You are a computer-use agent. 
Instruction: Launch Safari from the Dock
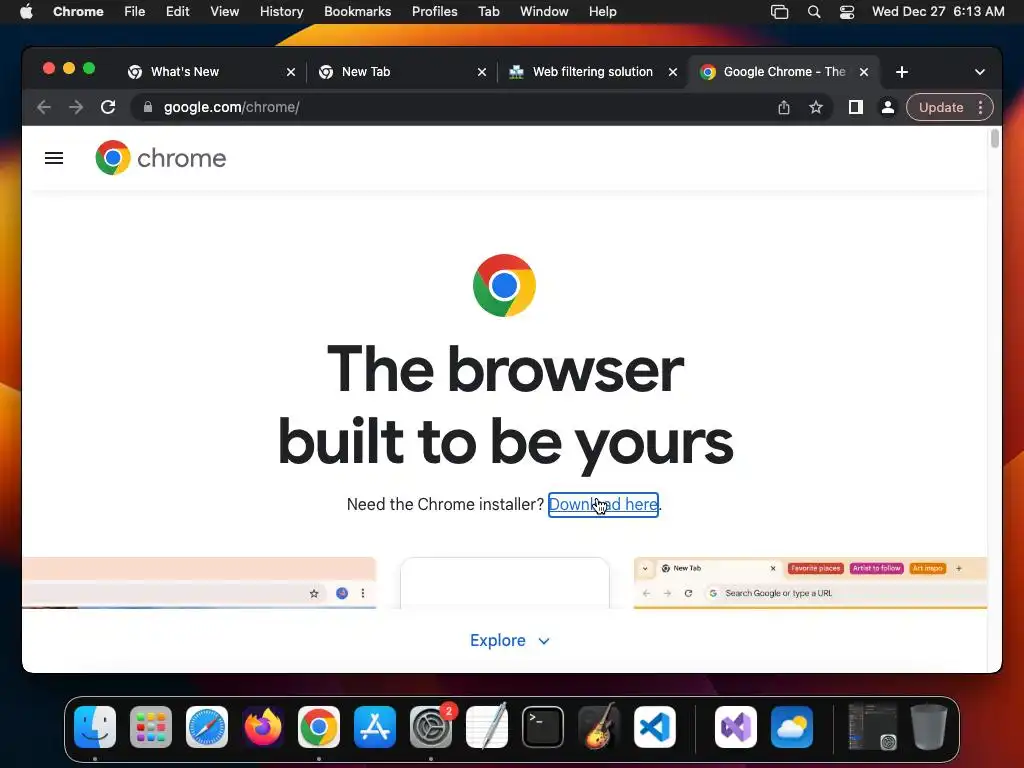tap(207, 727)
